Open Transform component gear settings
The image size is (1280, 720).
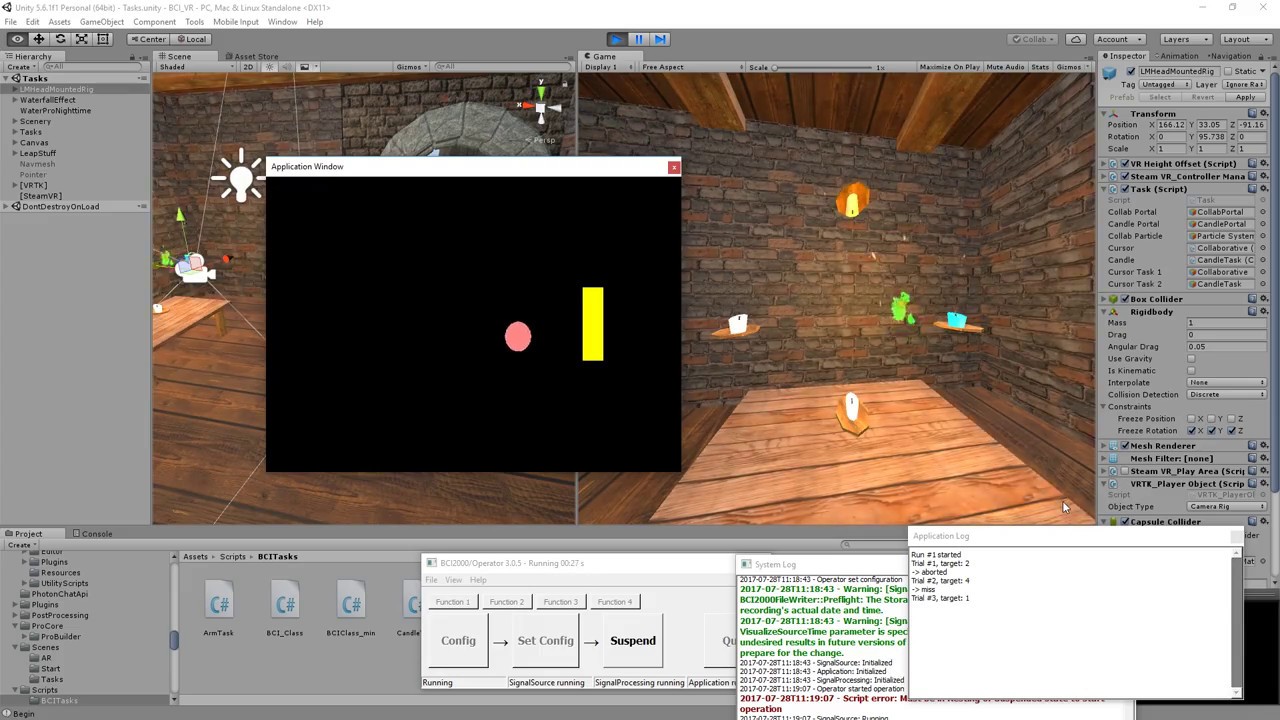click(x=1264, y=113)
